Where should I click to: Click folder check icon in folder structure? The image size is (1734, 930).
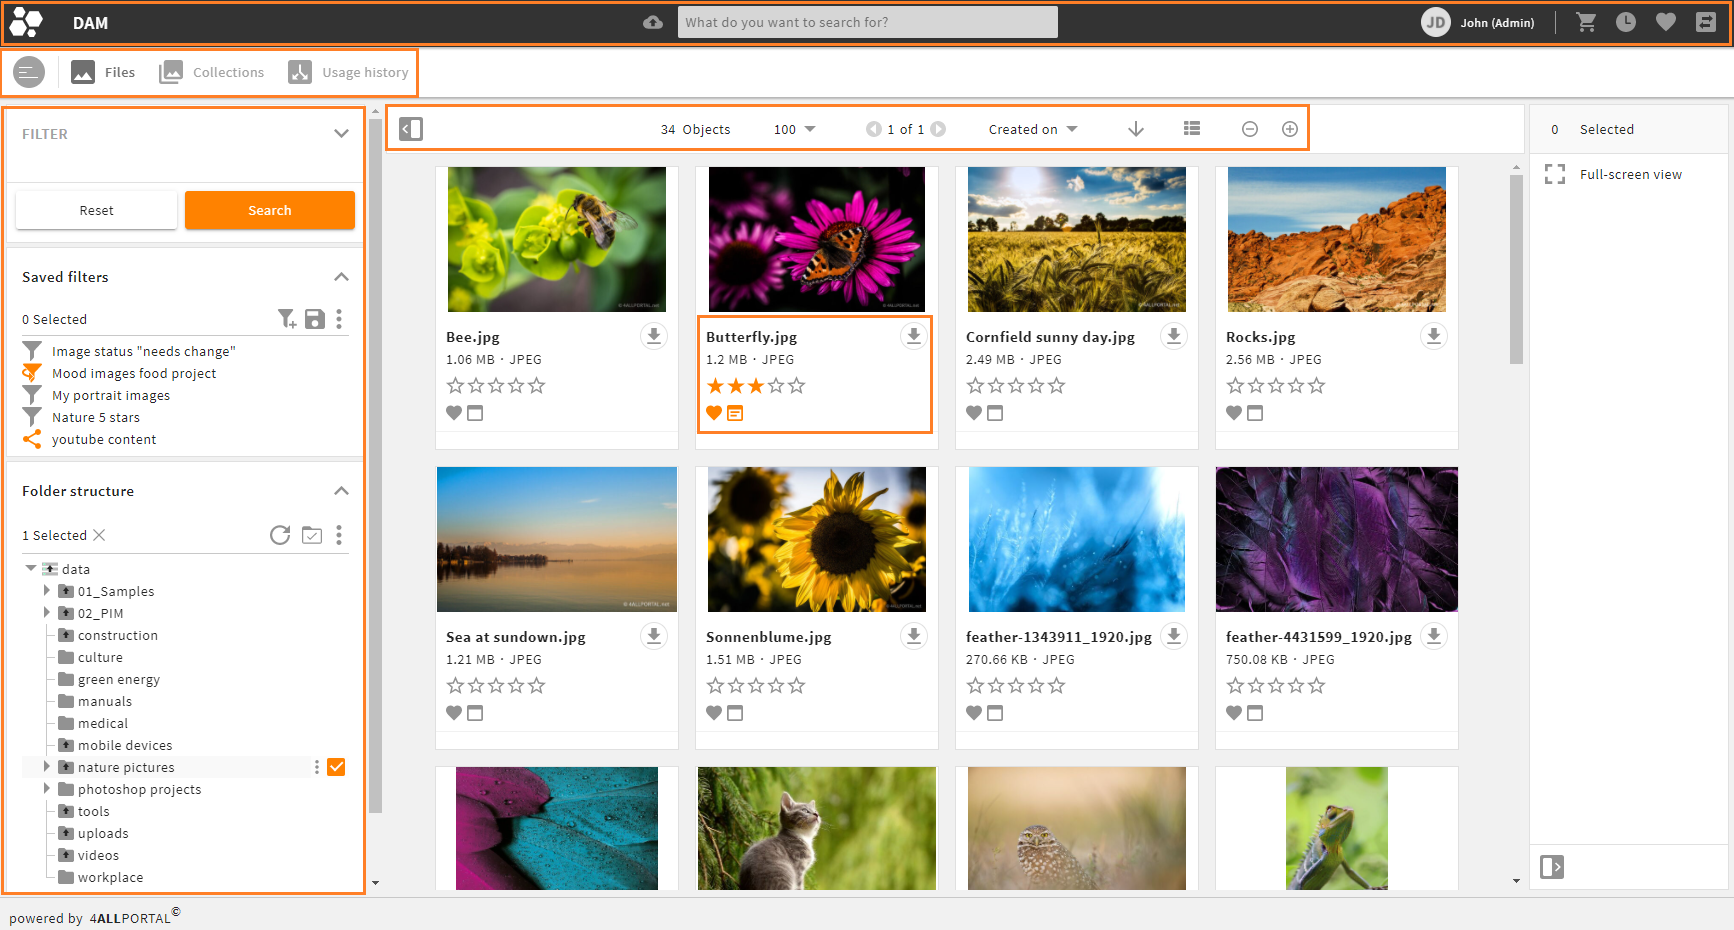pos(312,535)
